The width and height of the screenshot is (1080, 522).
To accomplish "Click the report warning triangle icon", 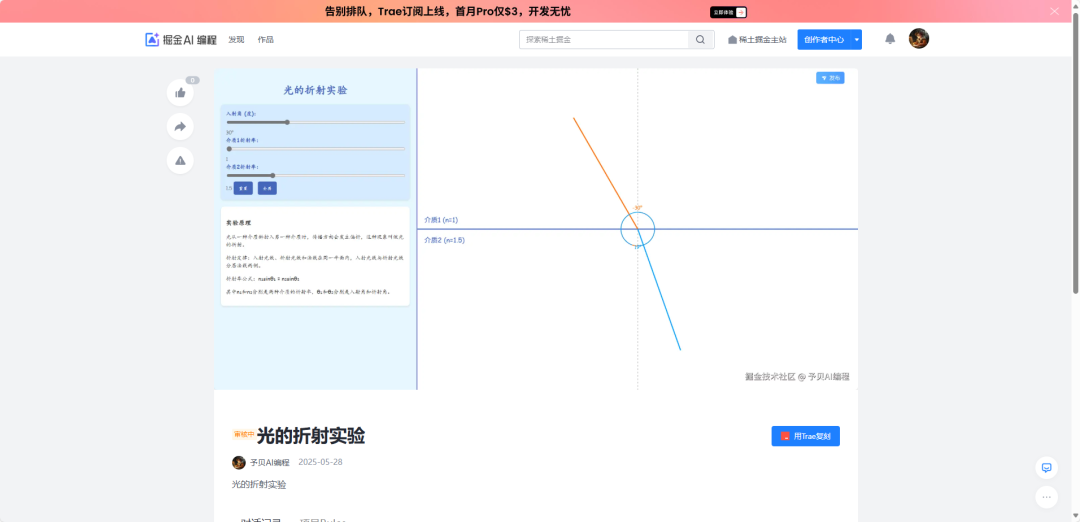I will 180,160.
